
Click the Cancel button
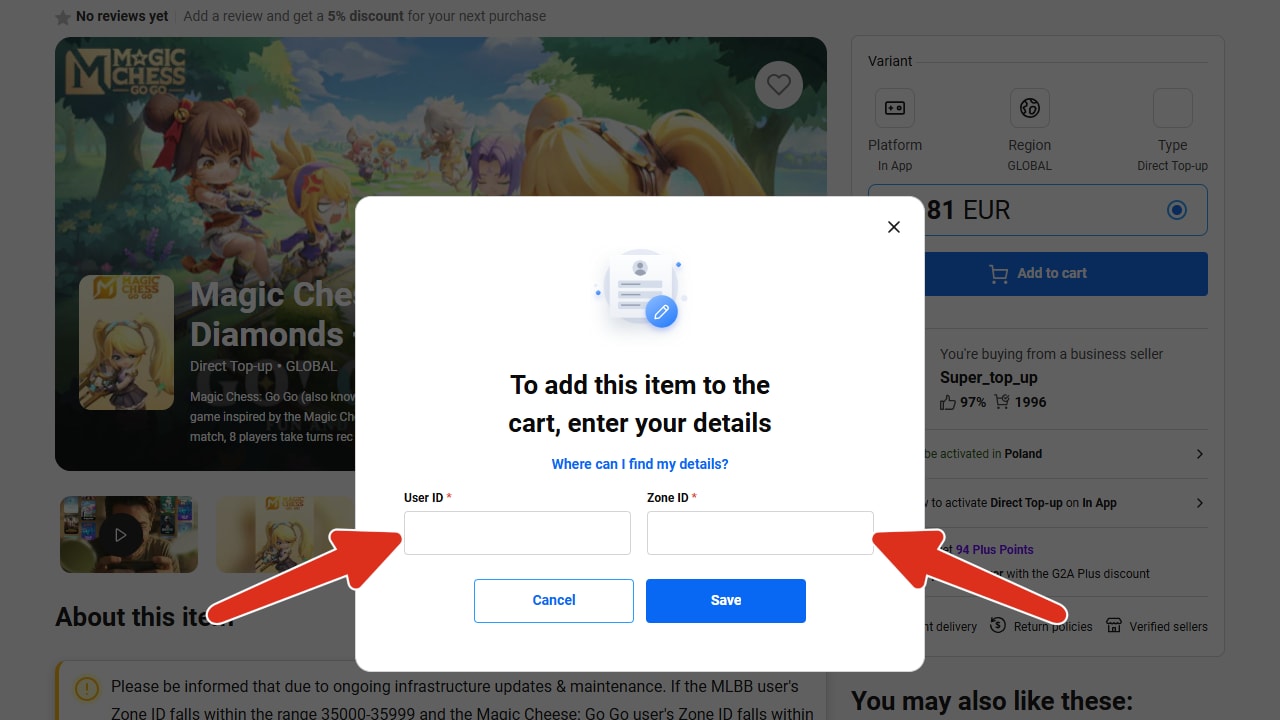[x=554, y=601]
